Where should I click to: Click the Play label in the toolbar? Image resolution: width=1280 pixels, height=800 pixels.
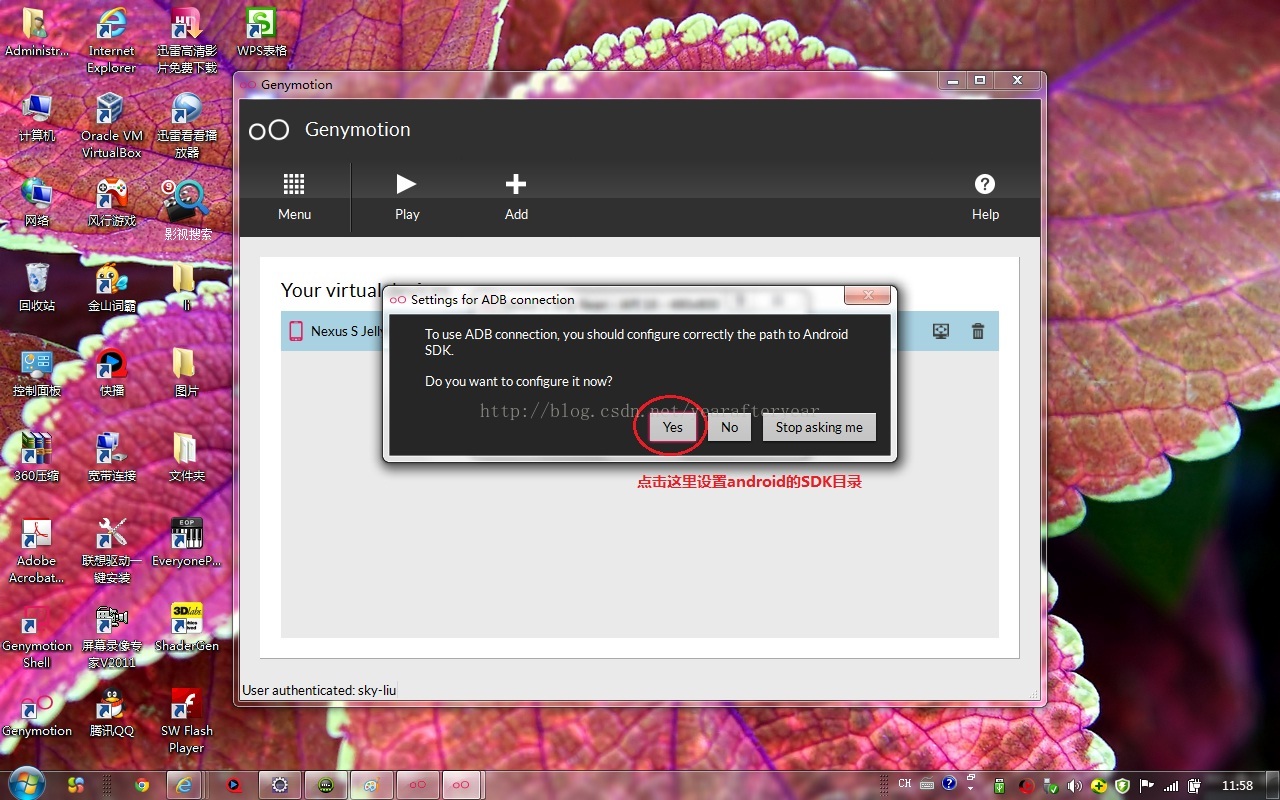(407, 214)
